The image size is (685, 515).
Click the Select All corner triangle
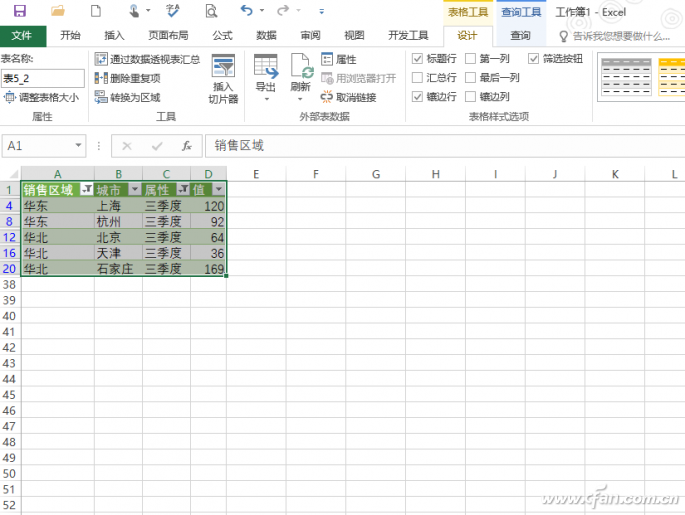pyautogui.click(x=14, y=174)
